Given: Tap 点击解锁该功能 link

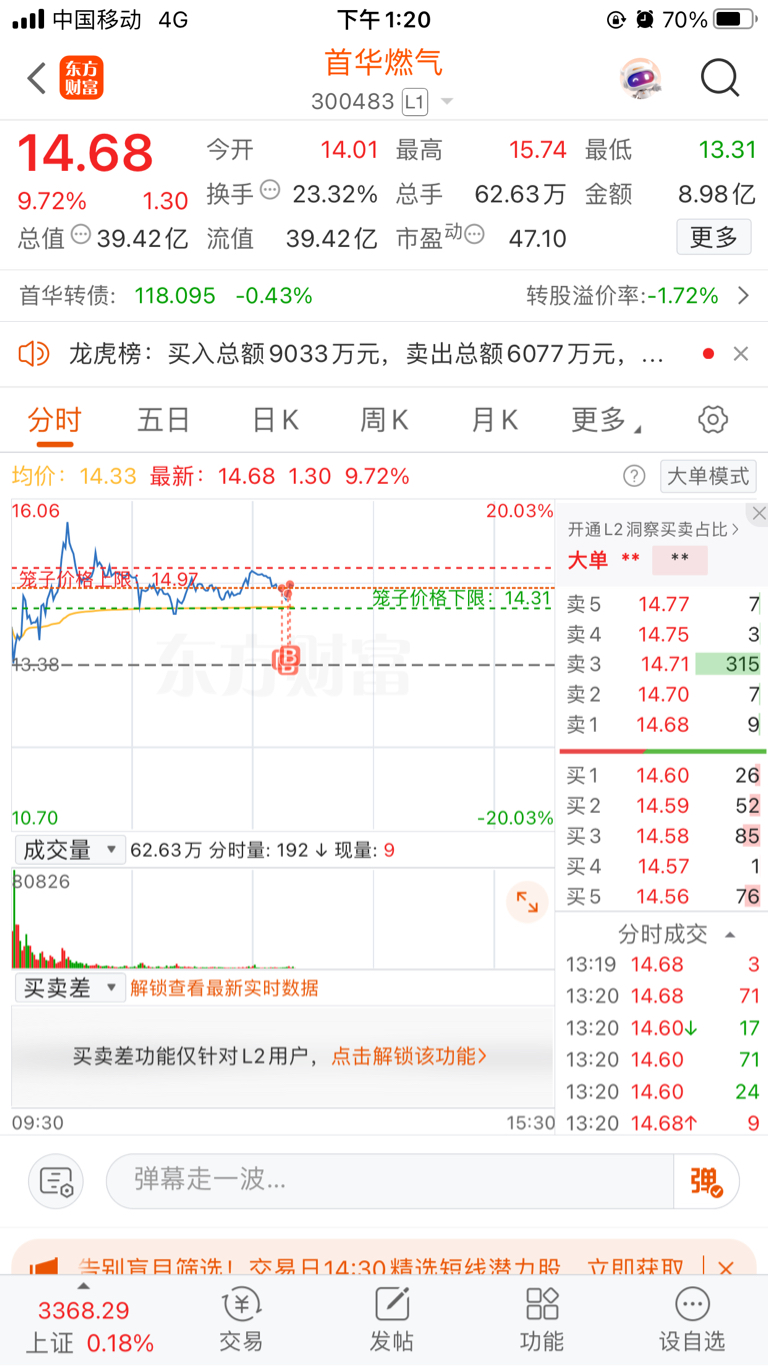Looking at the screenshot, I should tap(409, 1056).
